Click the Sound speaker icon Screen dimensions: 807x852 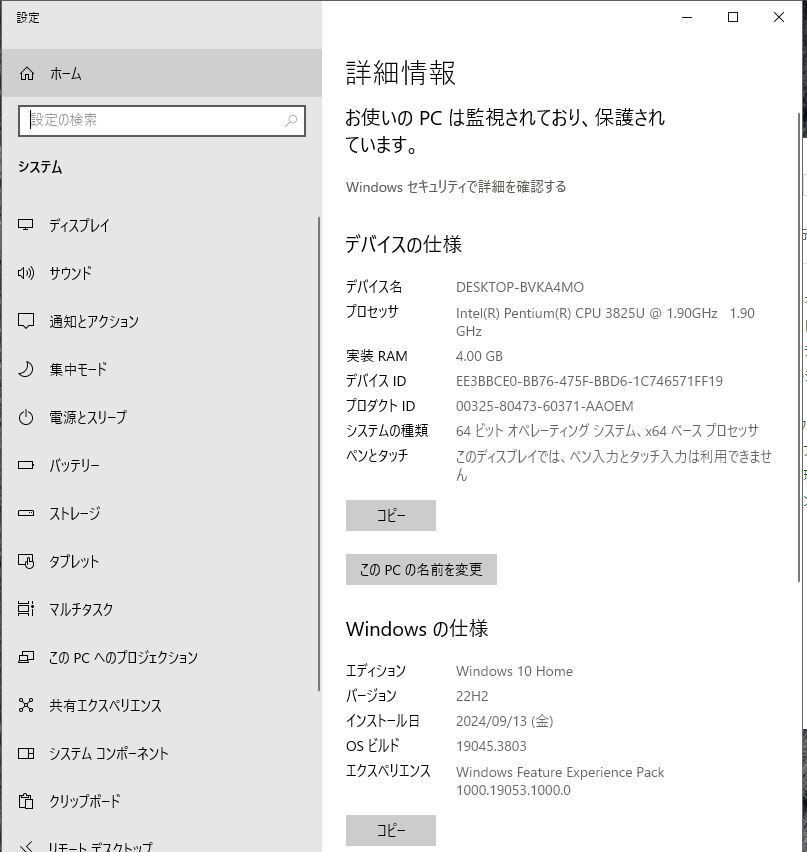coord(26,273)
